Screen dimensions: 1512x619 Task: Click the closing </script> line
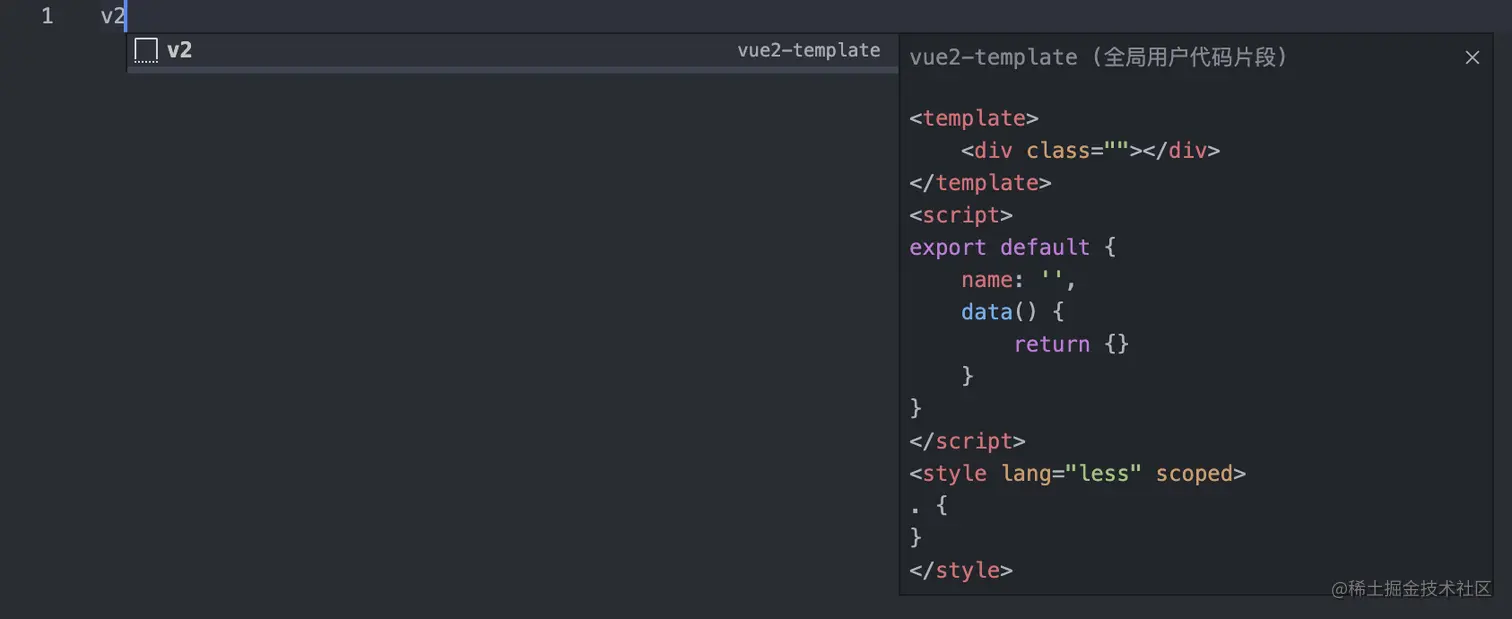tap(968, 441)
